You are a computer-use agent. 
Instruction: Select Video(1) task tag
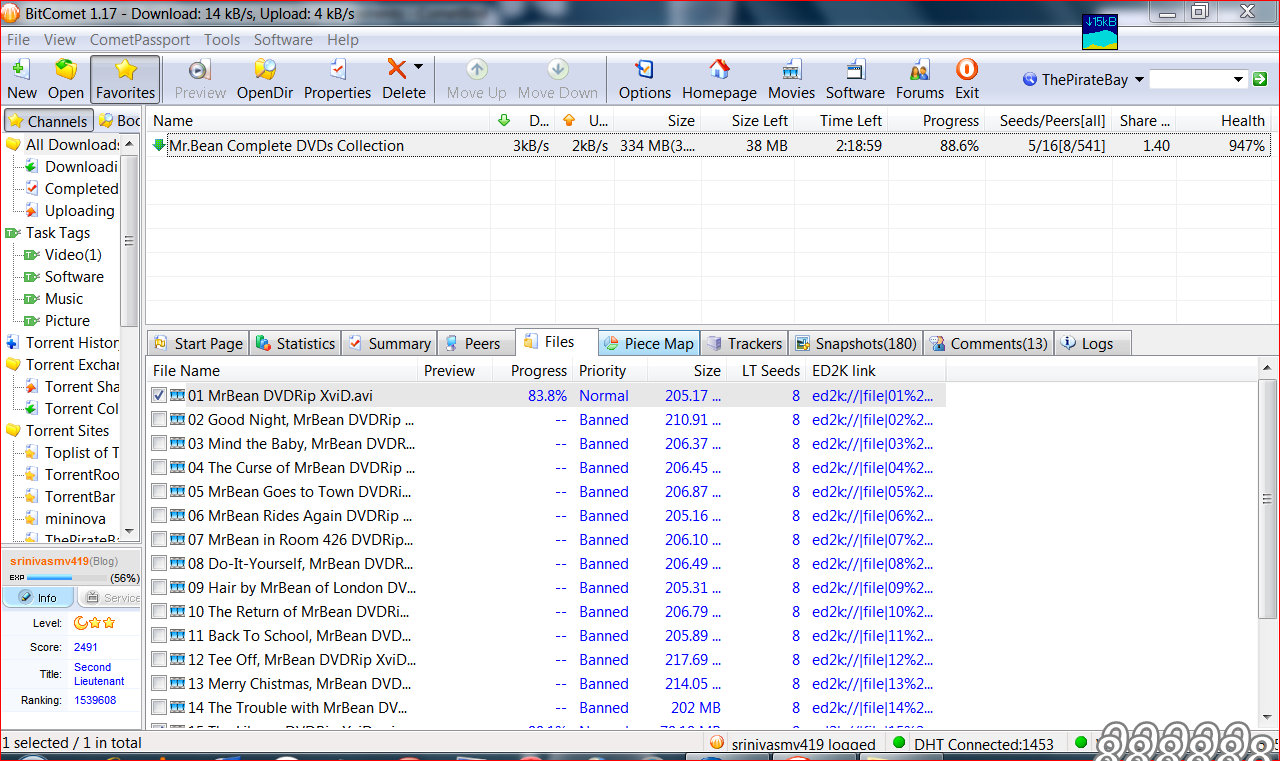pyautogui.click(x=62, y=255)
